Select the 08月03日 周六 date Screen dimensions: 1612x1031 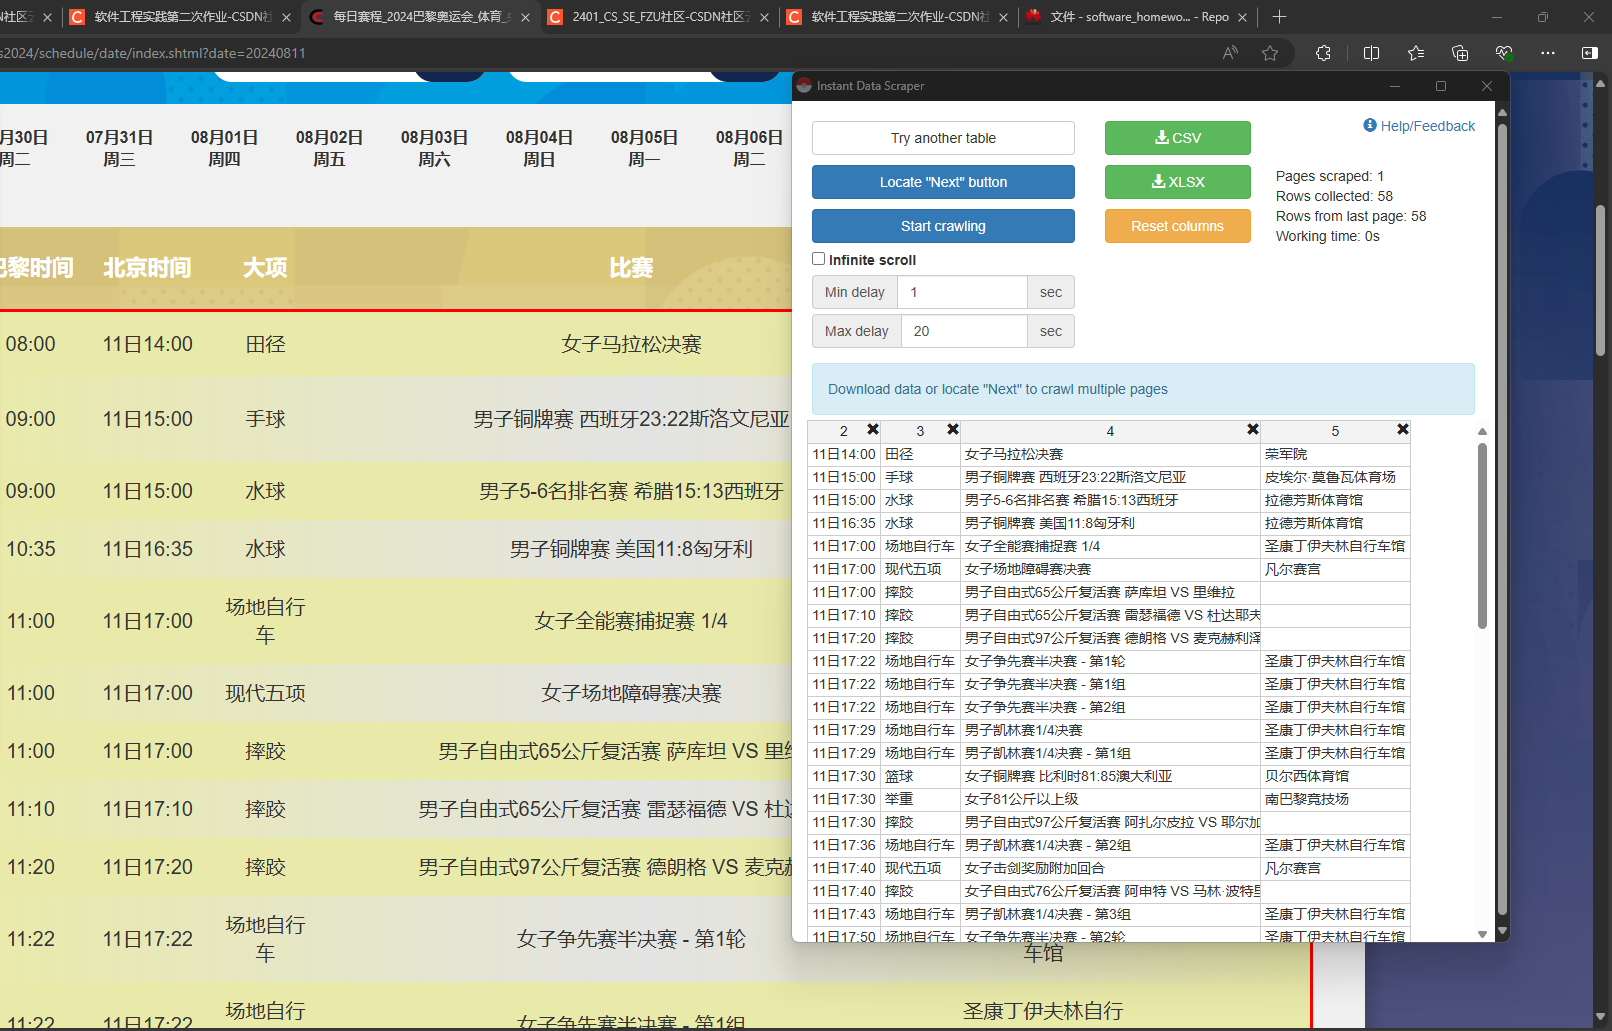coord(434,148)
